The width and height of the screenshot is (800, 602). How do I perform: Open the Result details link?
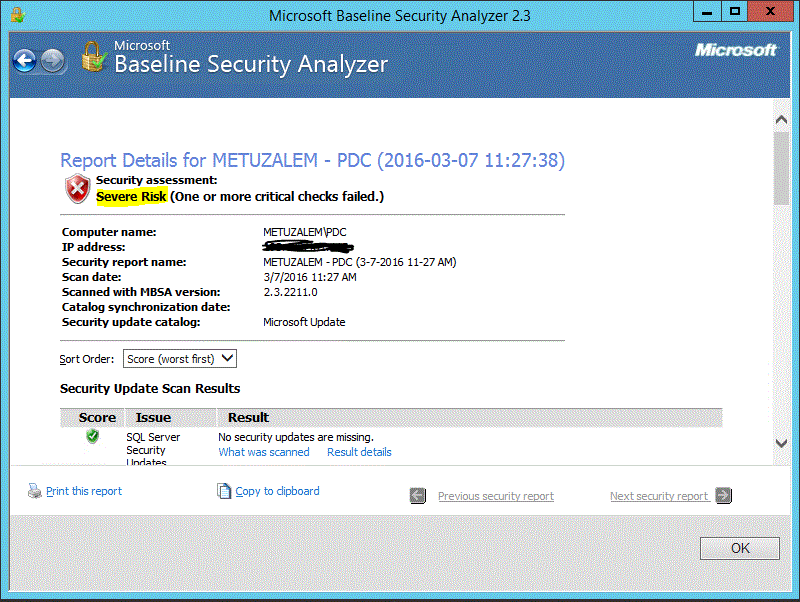click(360, 452)
